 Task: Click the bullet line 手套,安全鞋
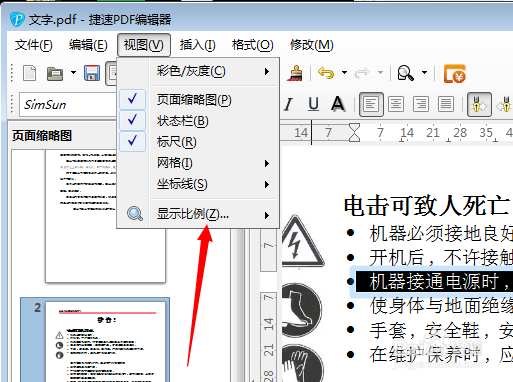[x=441, y=330]
